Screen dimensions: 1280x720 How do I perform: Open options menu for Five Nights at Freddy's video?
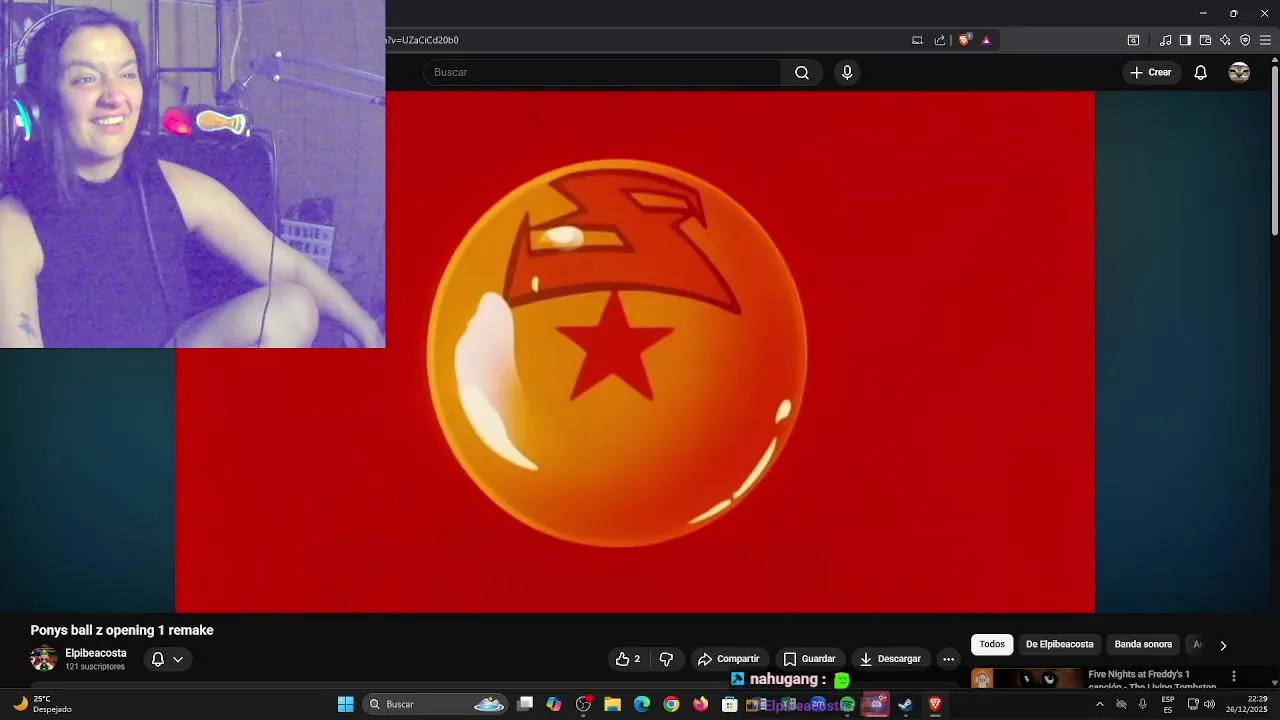coord(1234,676)
